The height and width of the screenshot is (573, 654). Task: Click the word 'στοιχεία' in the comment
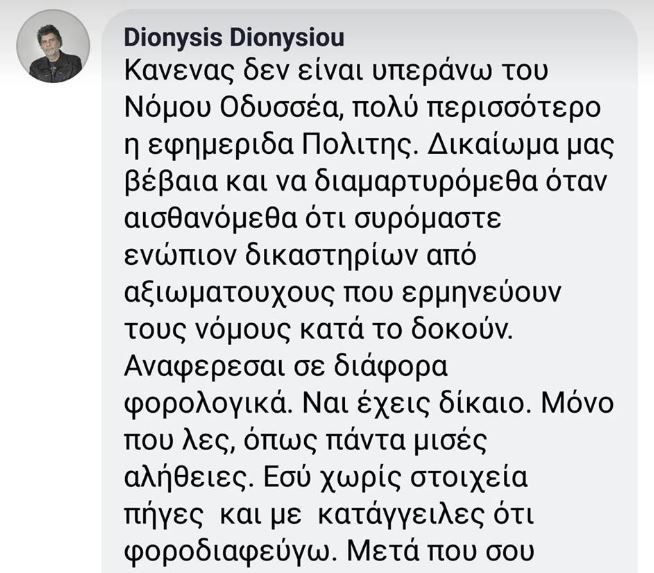tap(469, 477)
